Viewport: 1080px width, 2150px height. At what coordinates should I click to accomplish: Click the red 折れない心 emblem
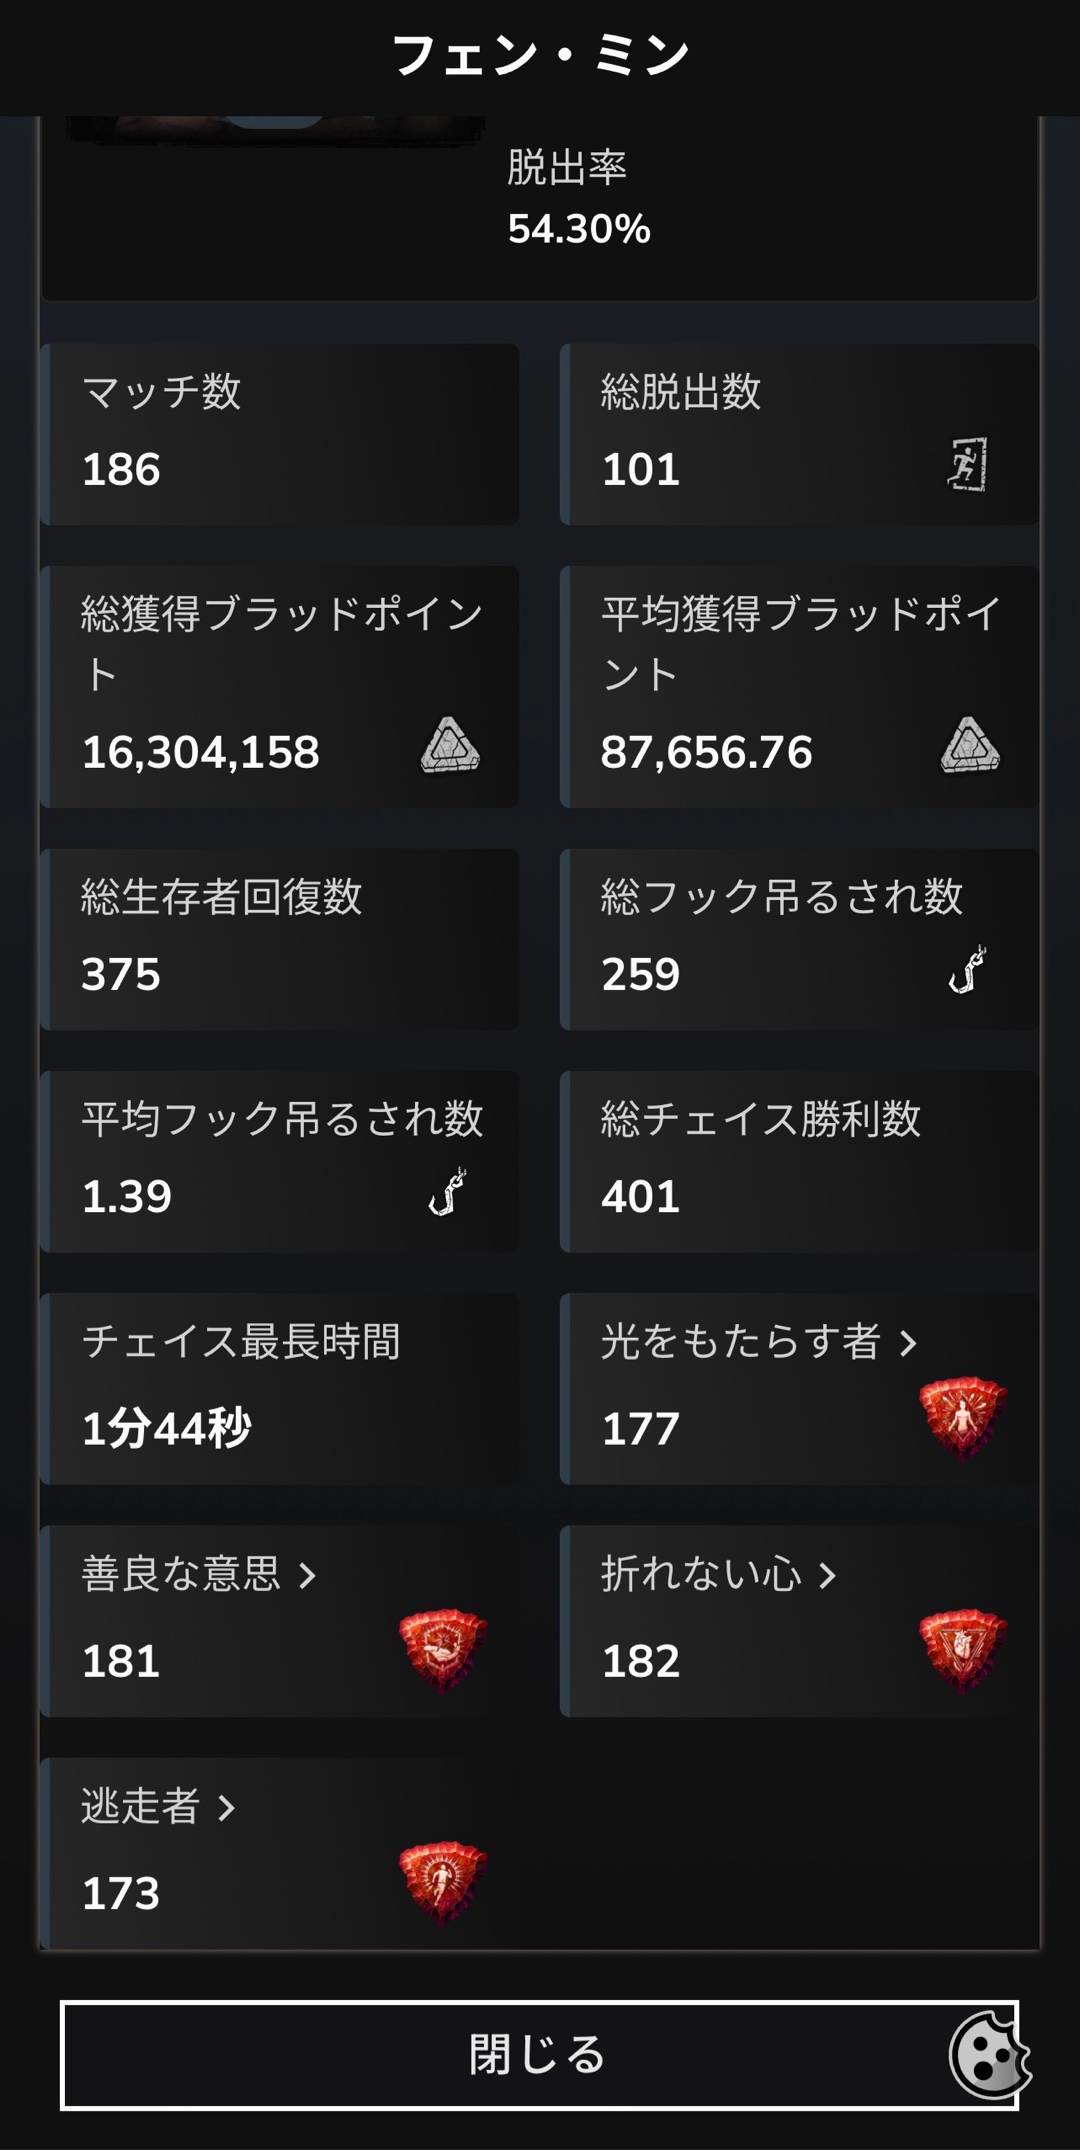962,1649
